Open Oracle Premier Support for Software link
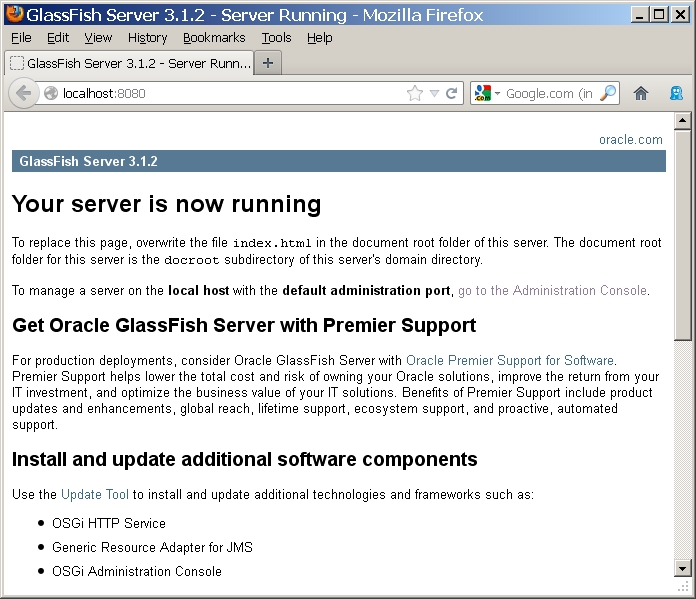The width and height of the screenshot is (696, 599). click(510, 360)
